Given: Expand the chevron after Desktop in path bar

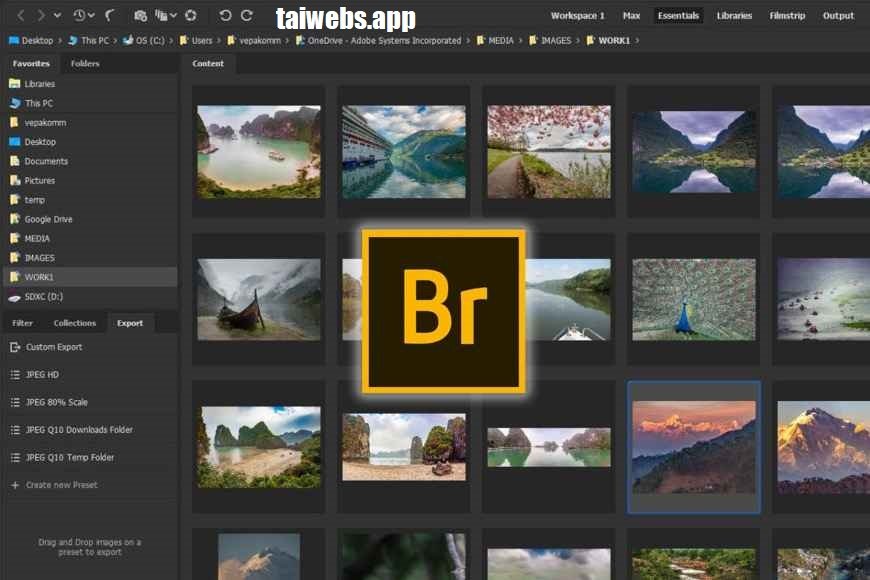Looking at the screenshot, I should pos(60,41).
